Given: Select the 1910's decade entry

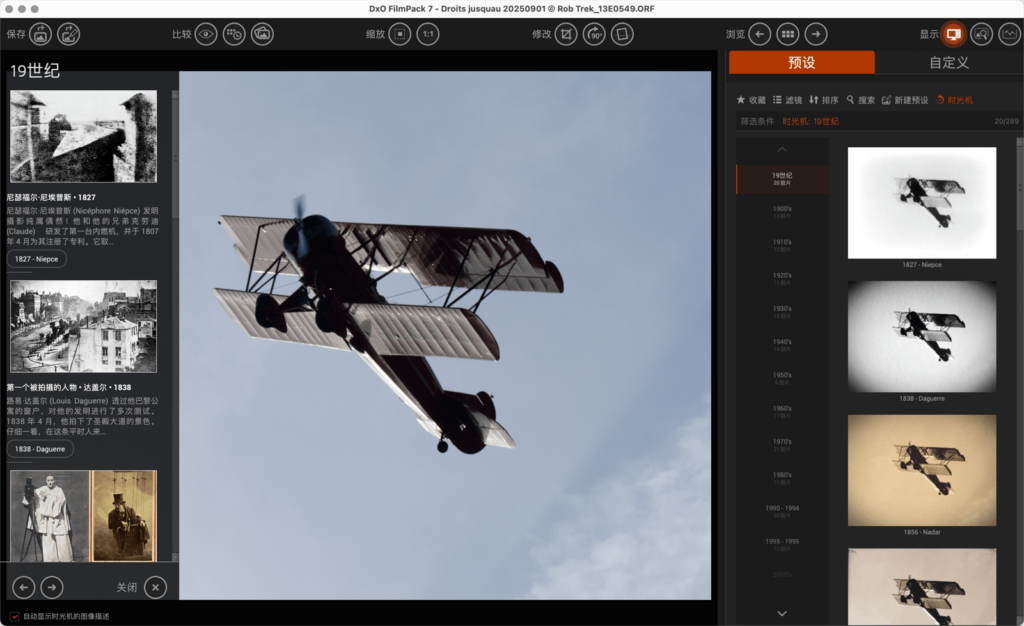Looking at the screenshot, I should 782,245.
